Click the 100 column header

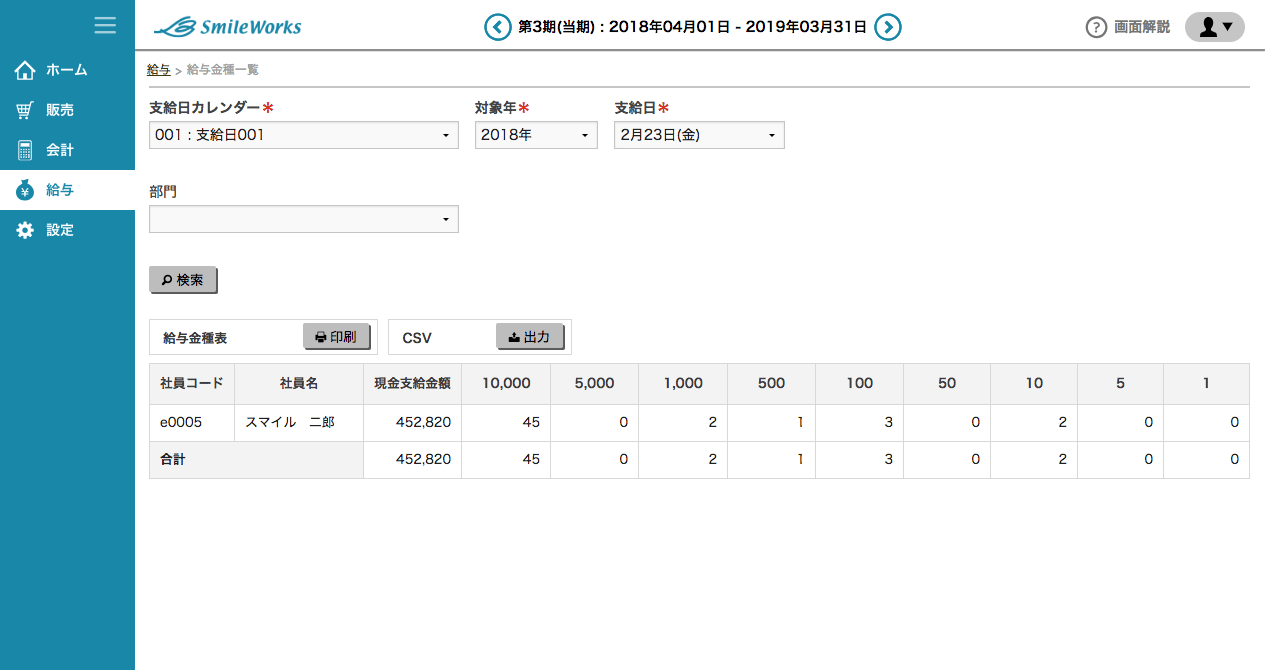pyautogui.click(x=859, y=384)
